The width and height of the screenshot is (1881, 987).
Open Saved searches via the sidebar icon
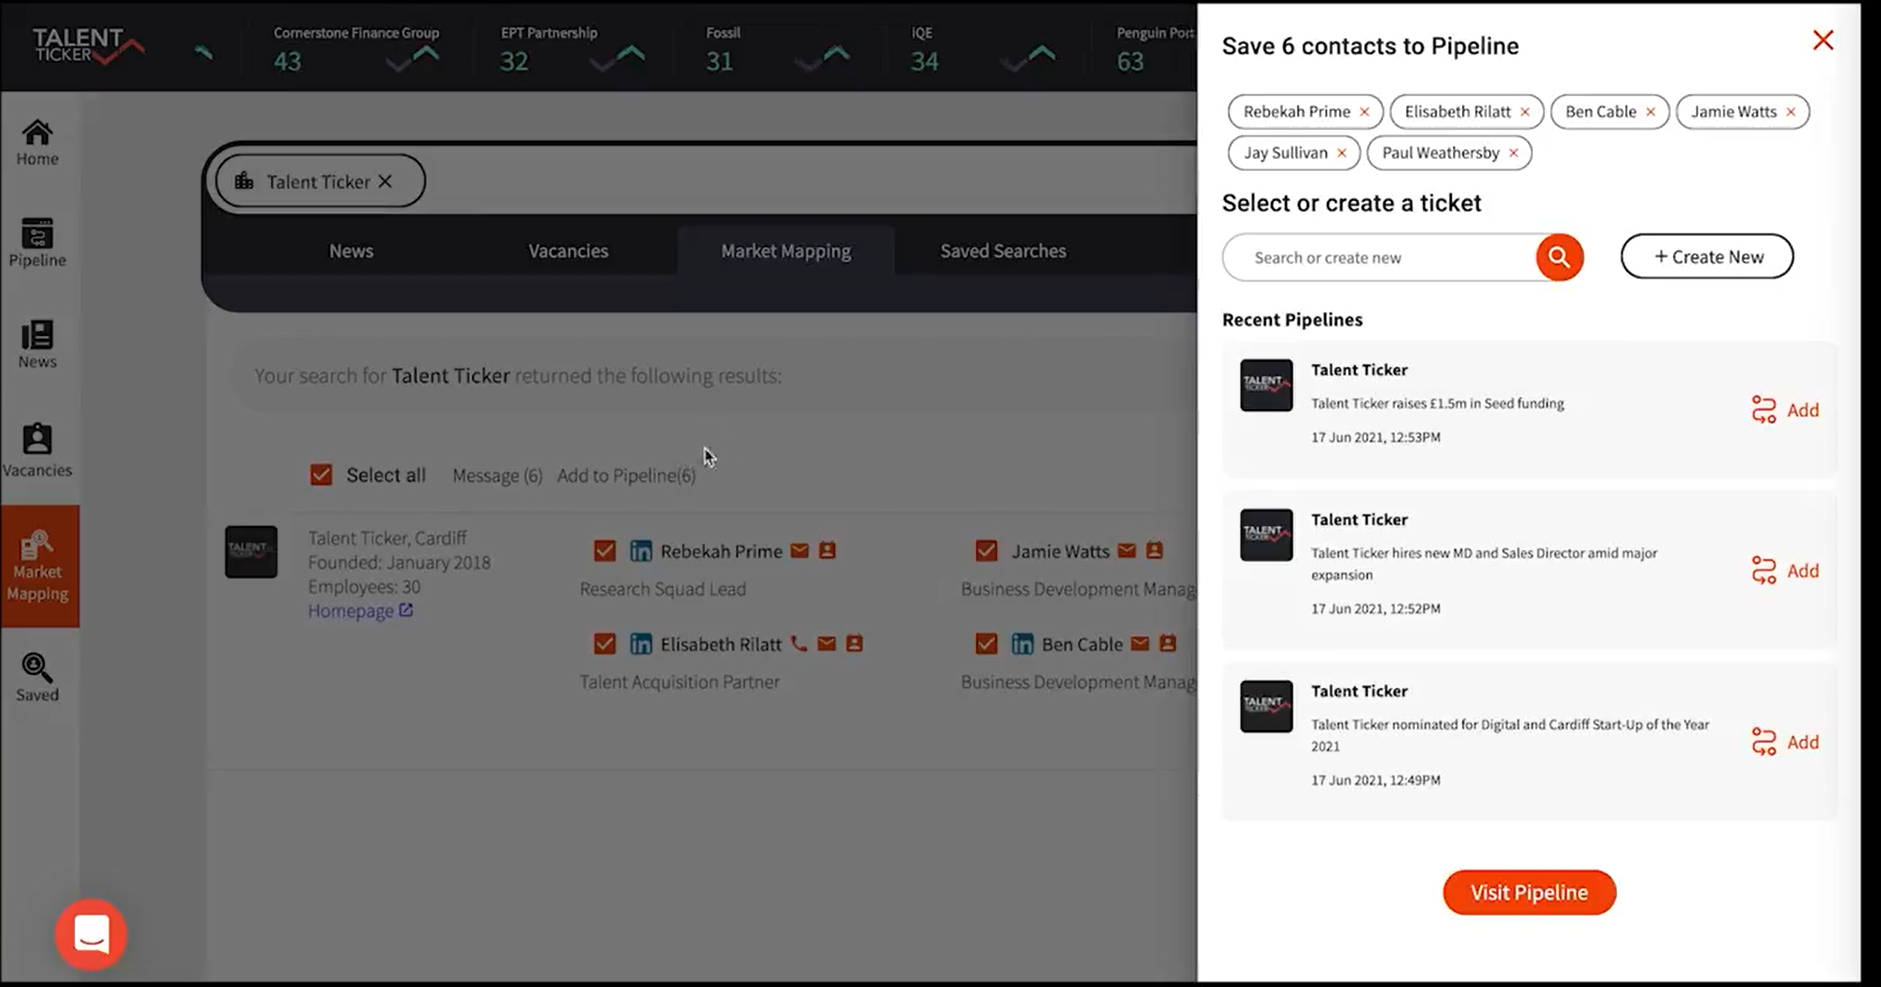pyautogui.click(x=37, y=677)
